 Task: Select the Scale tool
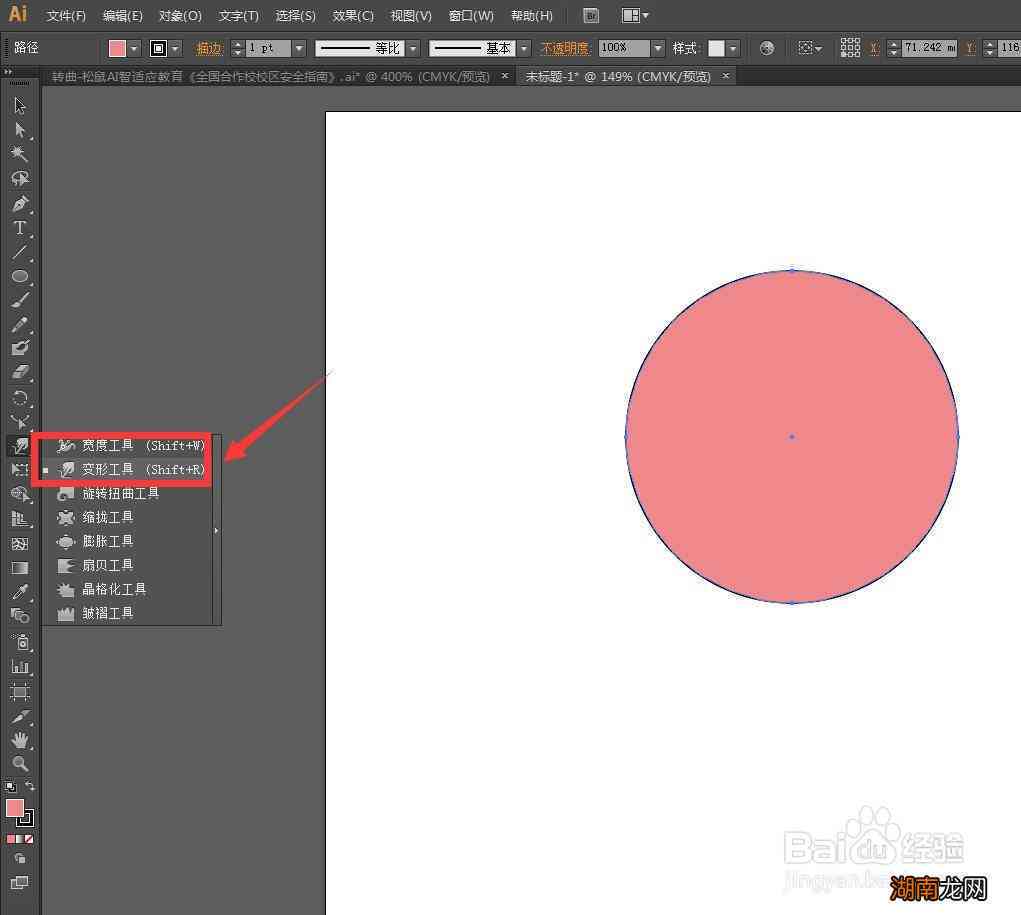coord(20,421)
